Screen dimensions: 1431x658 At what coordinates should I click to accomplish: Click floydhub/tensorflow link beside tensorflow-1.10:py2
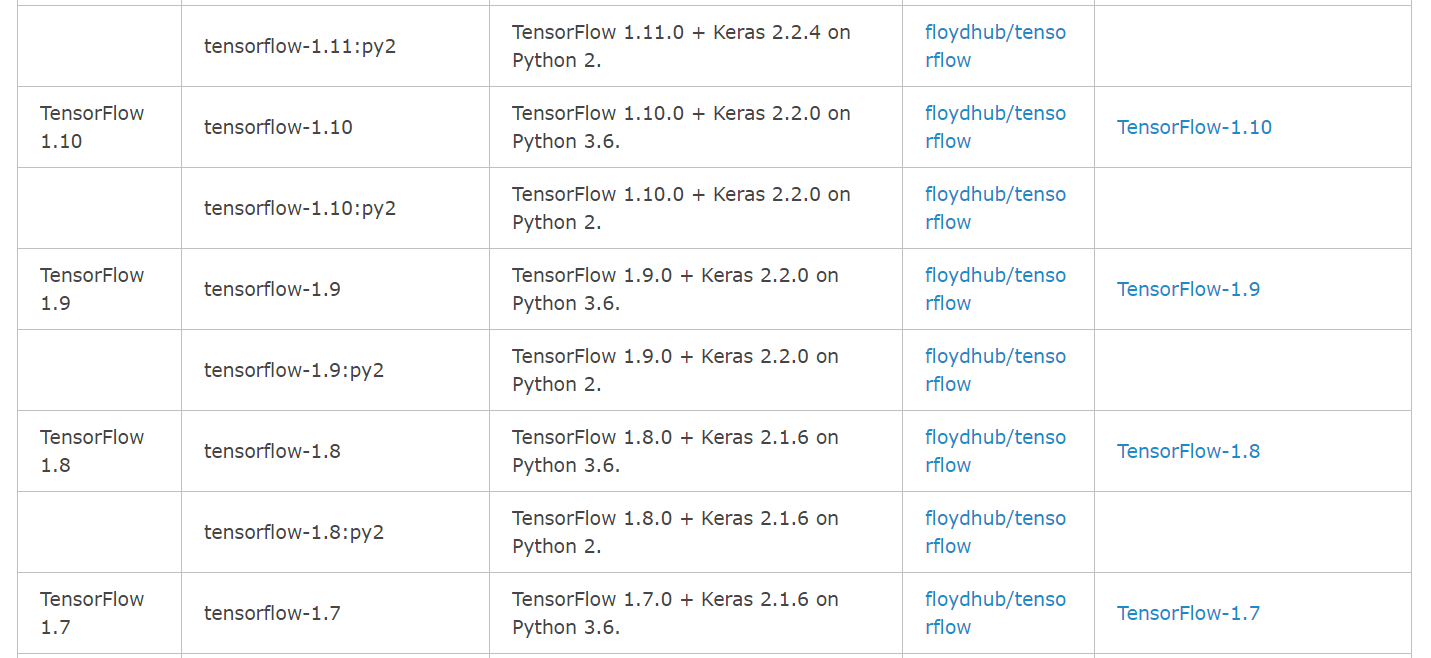click(995, 208)
